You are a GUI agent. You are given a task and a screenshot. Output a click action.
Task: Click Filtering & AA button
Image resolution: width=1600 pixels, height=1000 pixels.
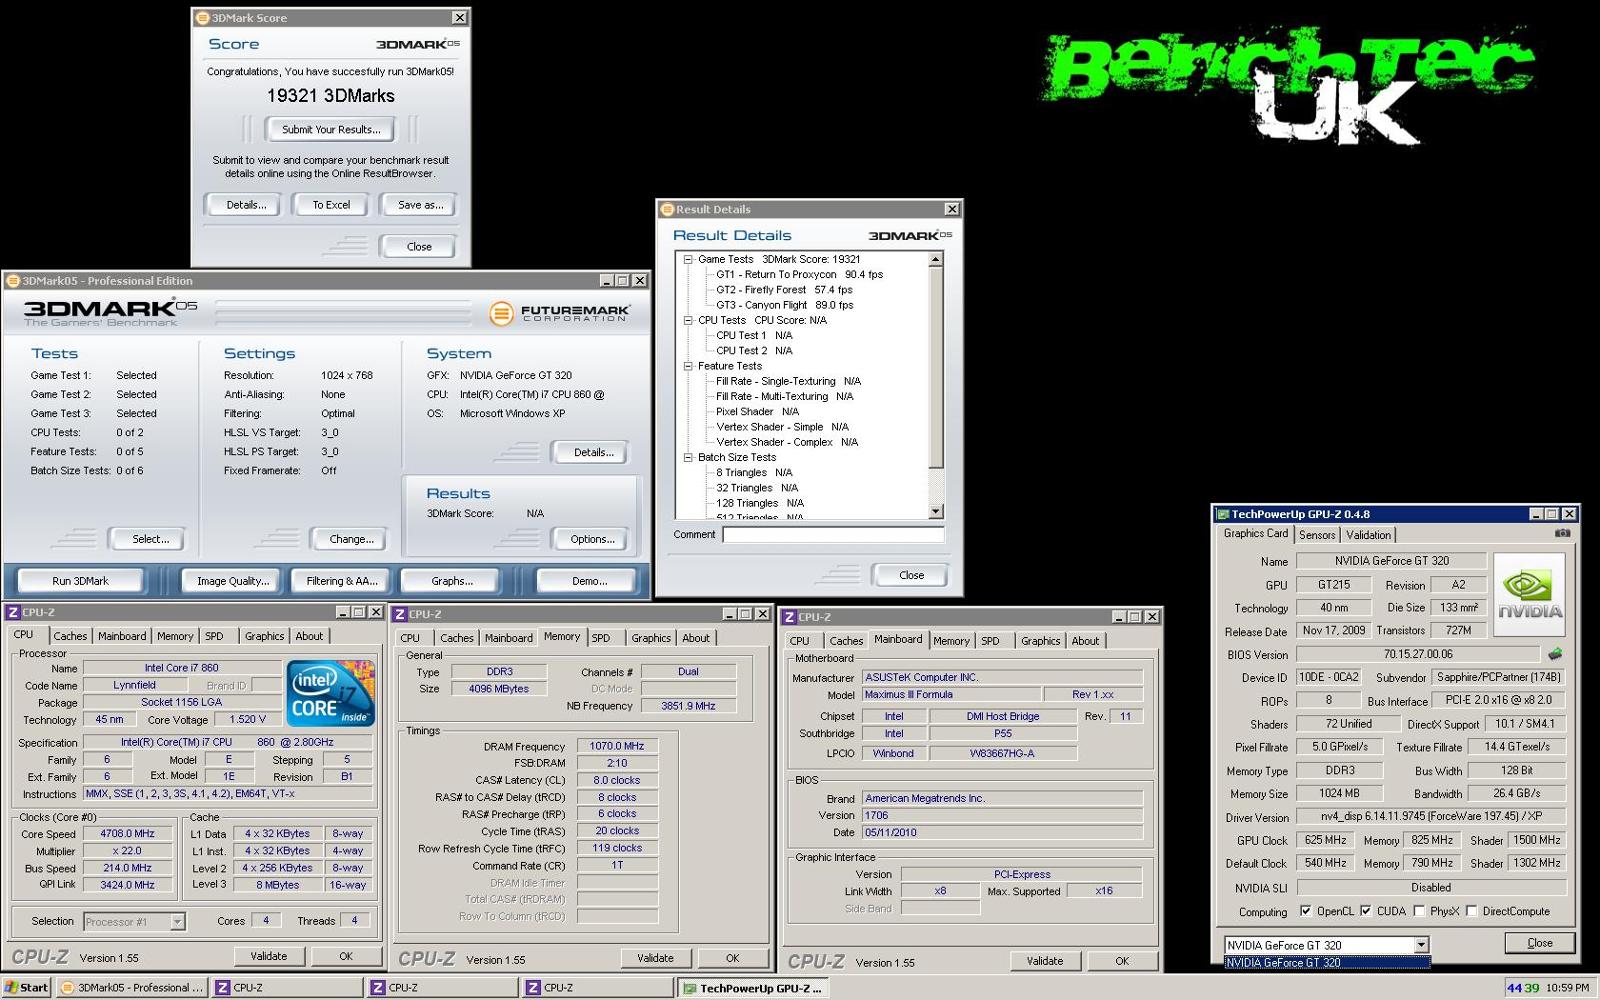[x=342, y=581]
